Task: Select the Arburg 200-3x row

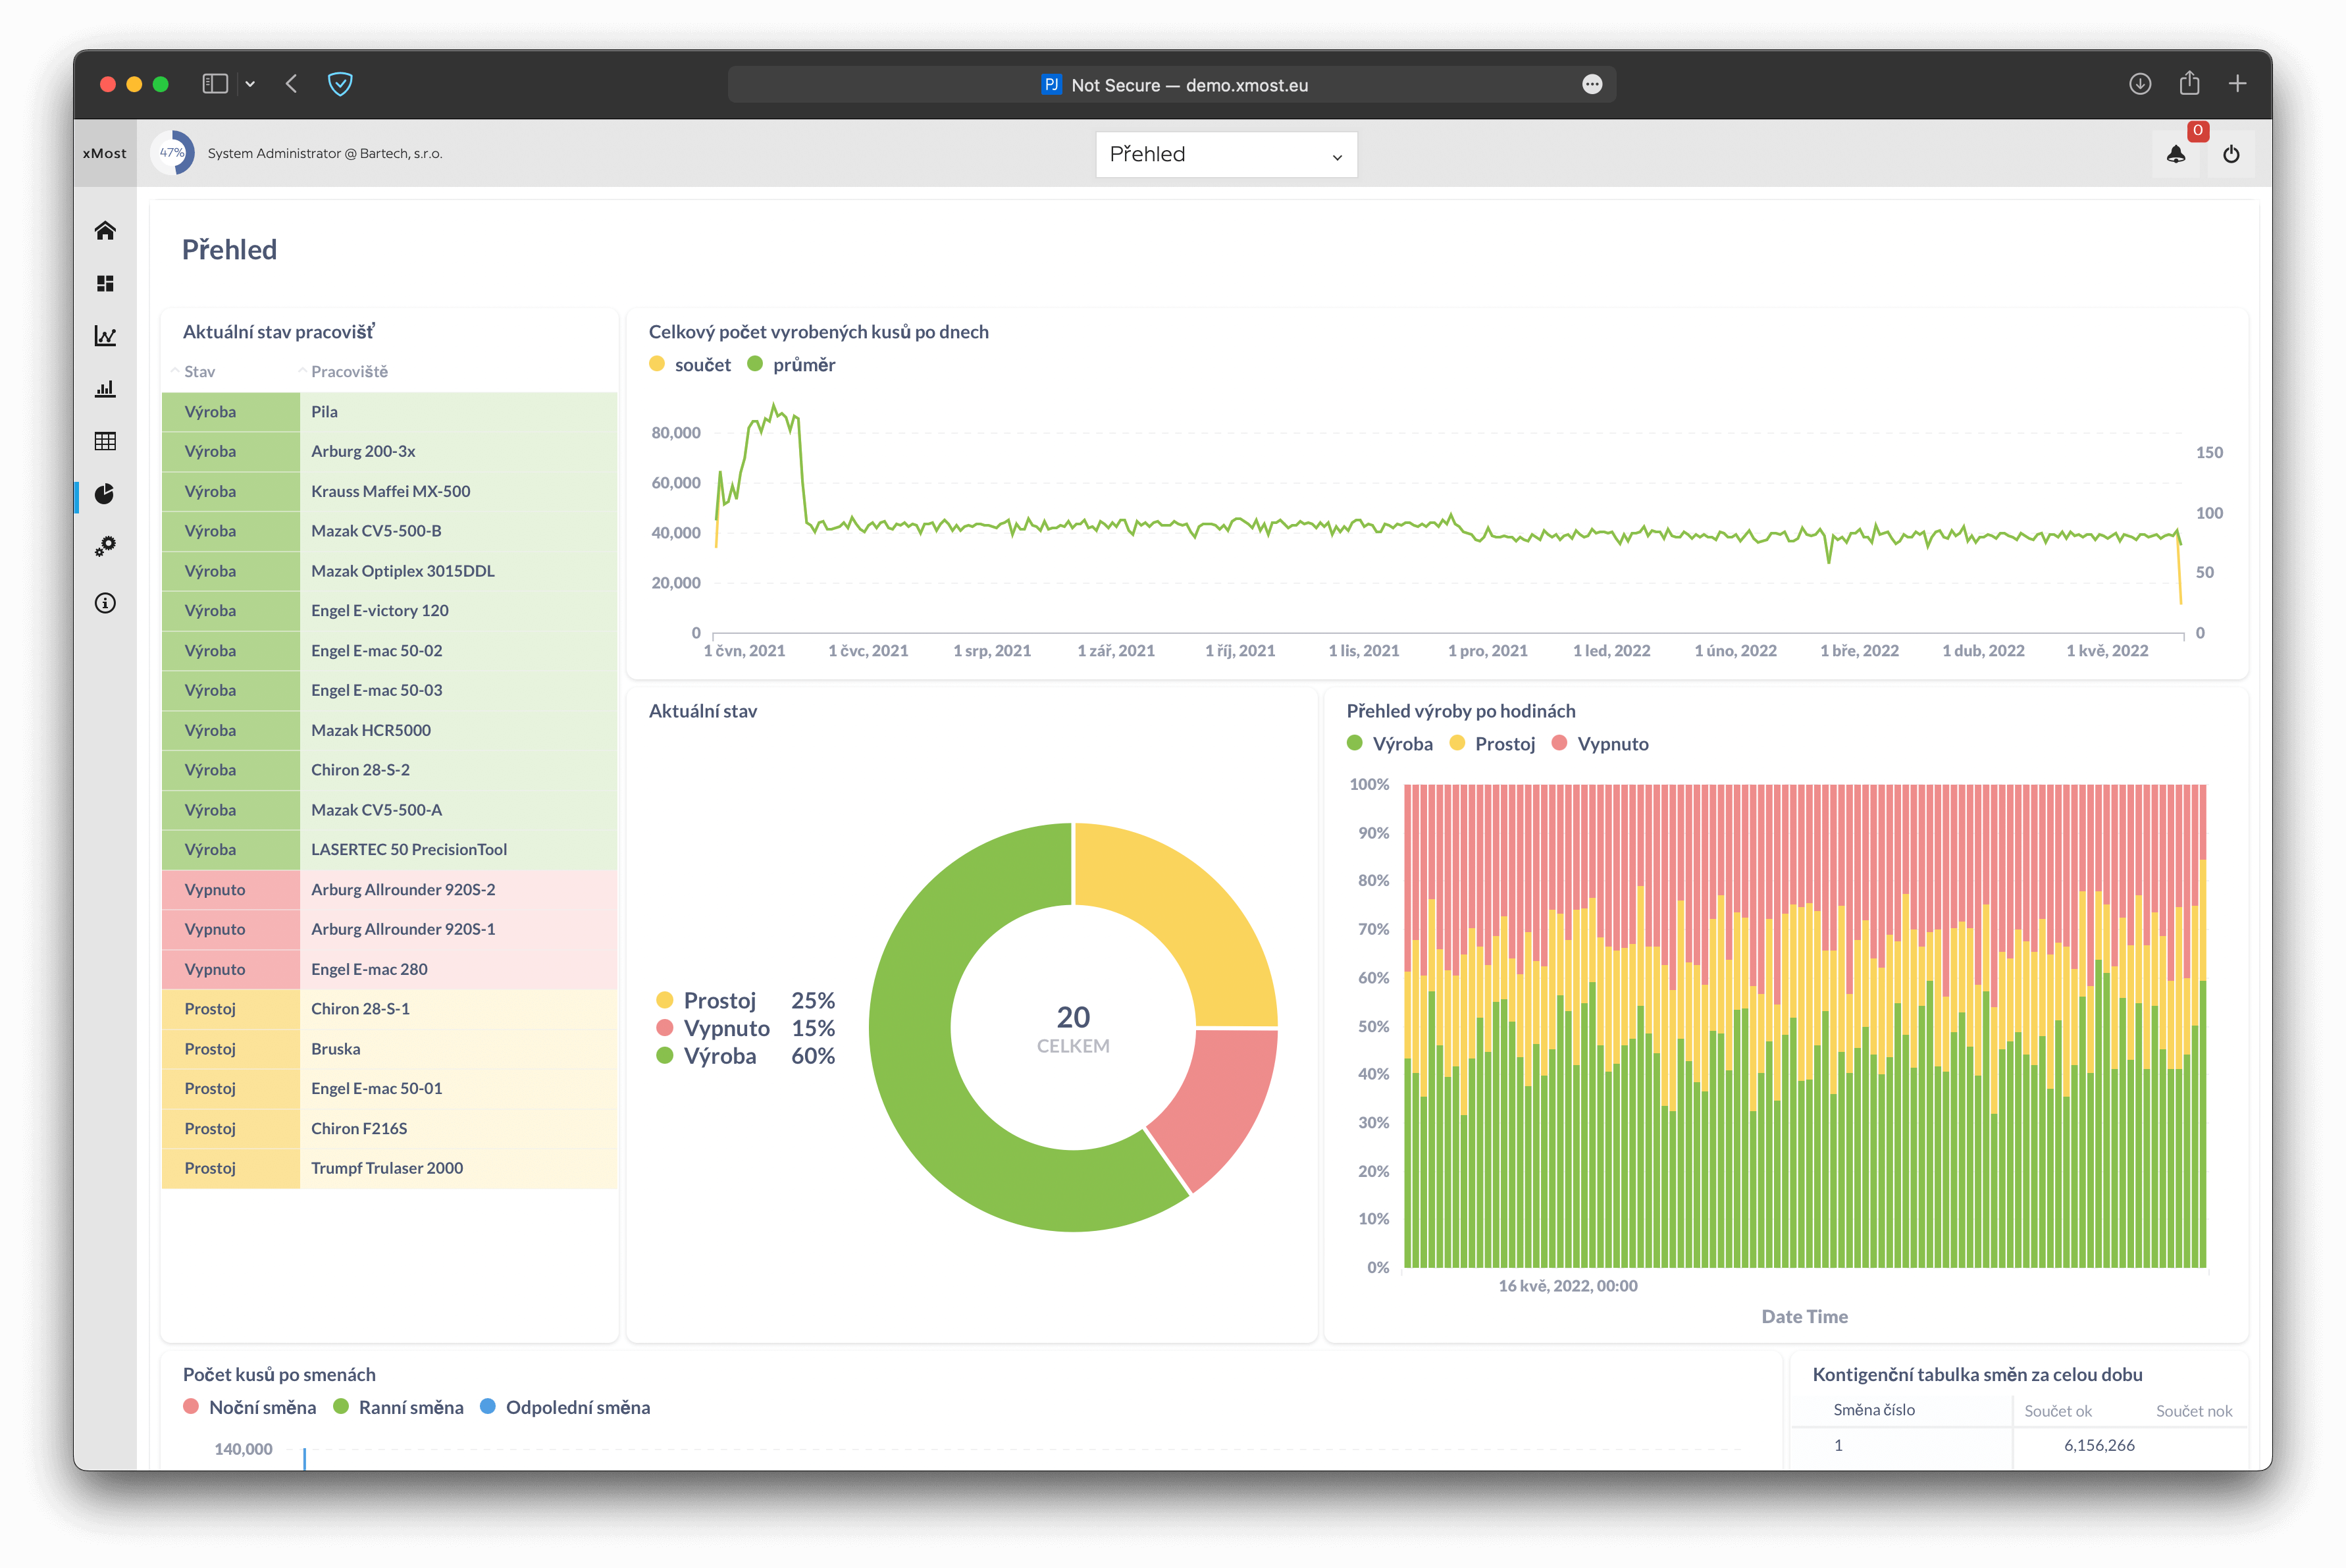Action: tap(390, 452)
